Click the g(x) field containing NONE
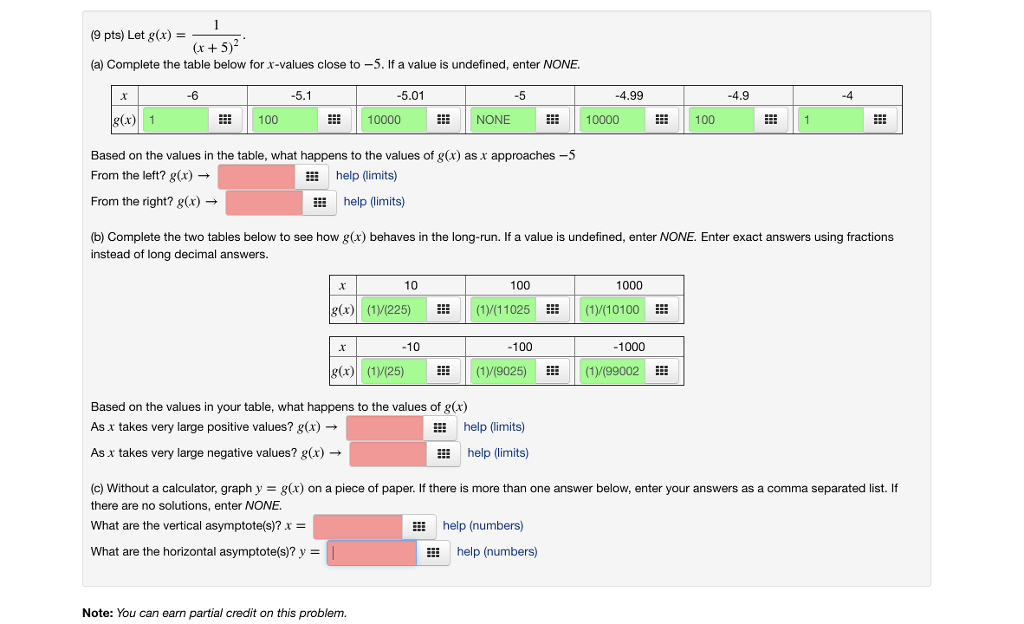The width and height of the screenshot is (1024, 624). pyautogui.click(x=504, y=119)
